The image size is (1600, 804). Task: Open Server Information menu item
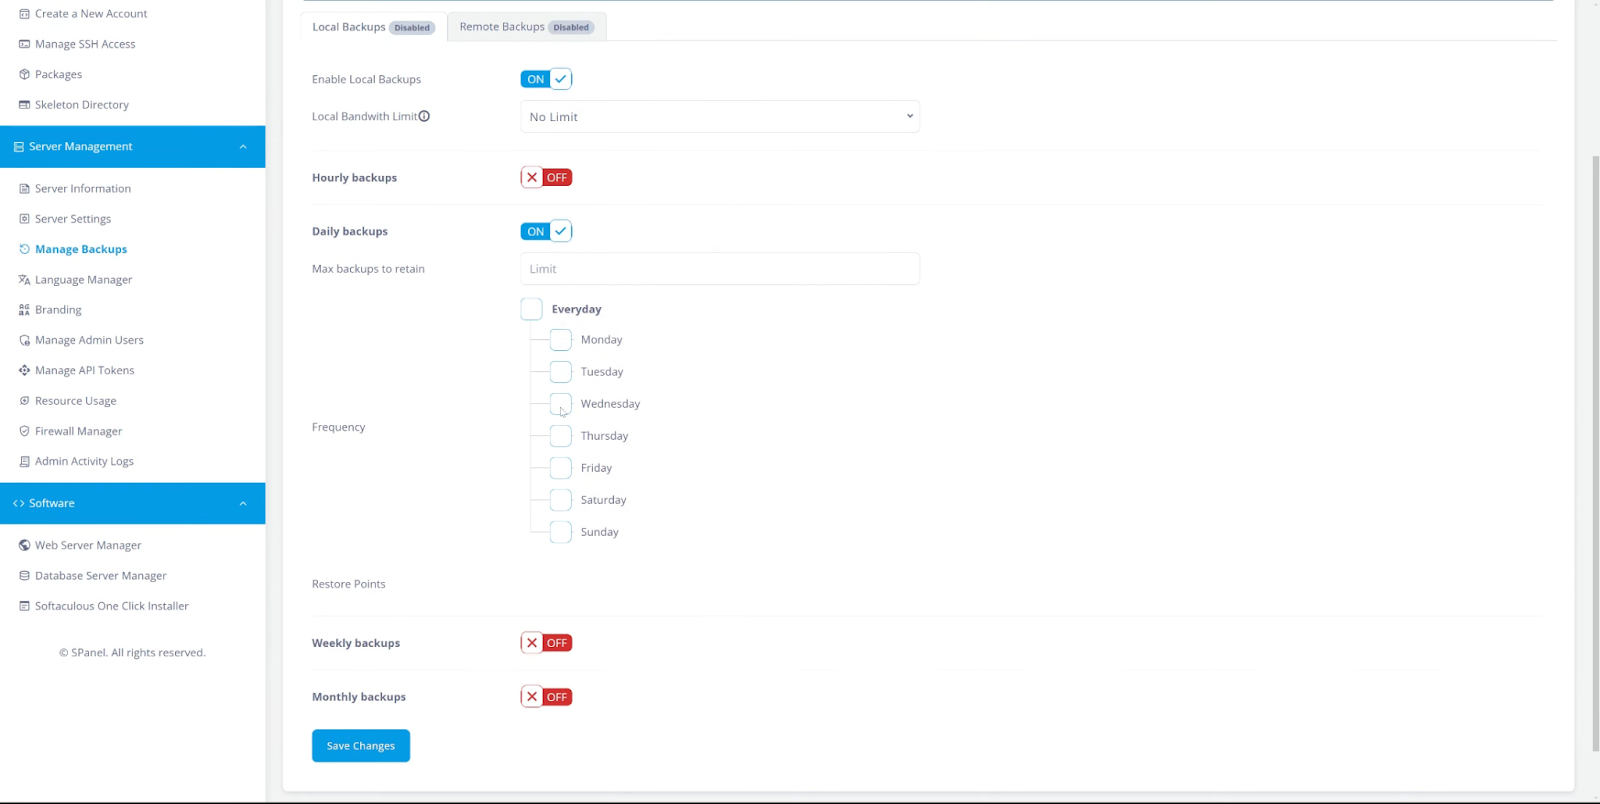(x=83, y=189)
